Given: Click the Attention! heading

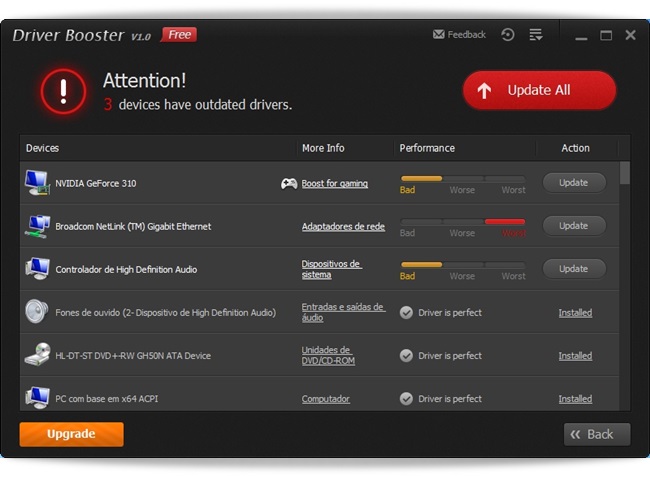Looking at the screenshot, I should point(144,80).
